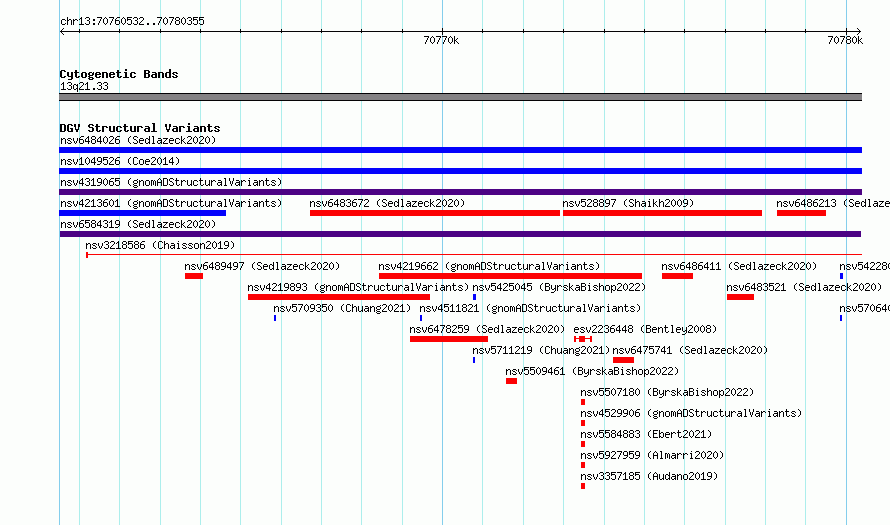Open variant nsv5509461 (ByrskaBishop2022) label
890x525 pixels.
[x=592, y=371]
